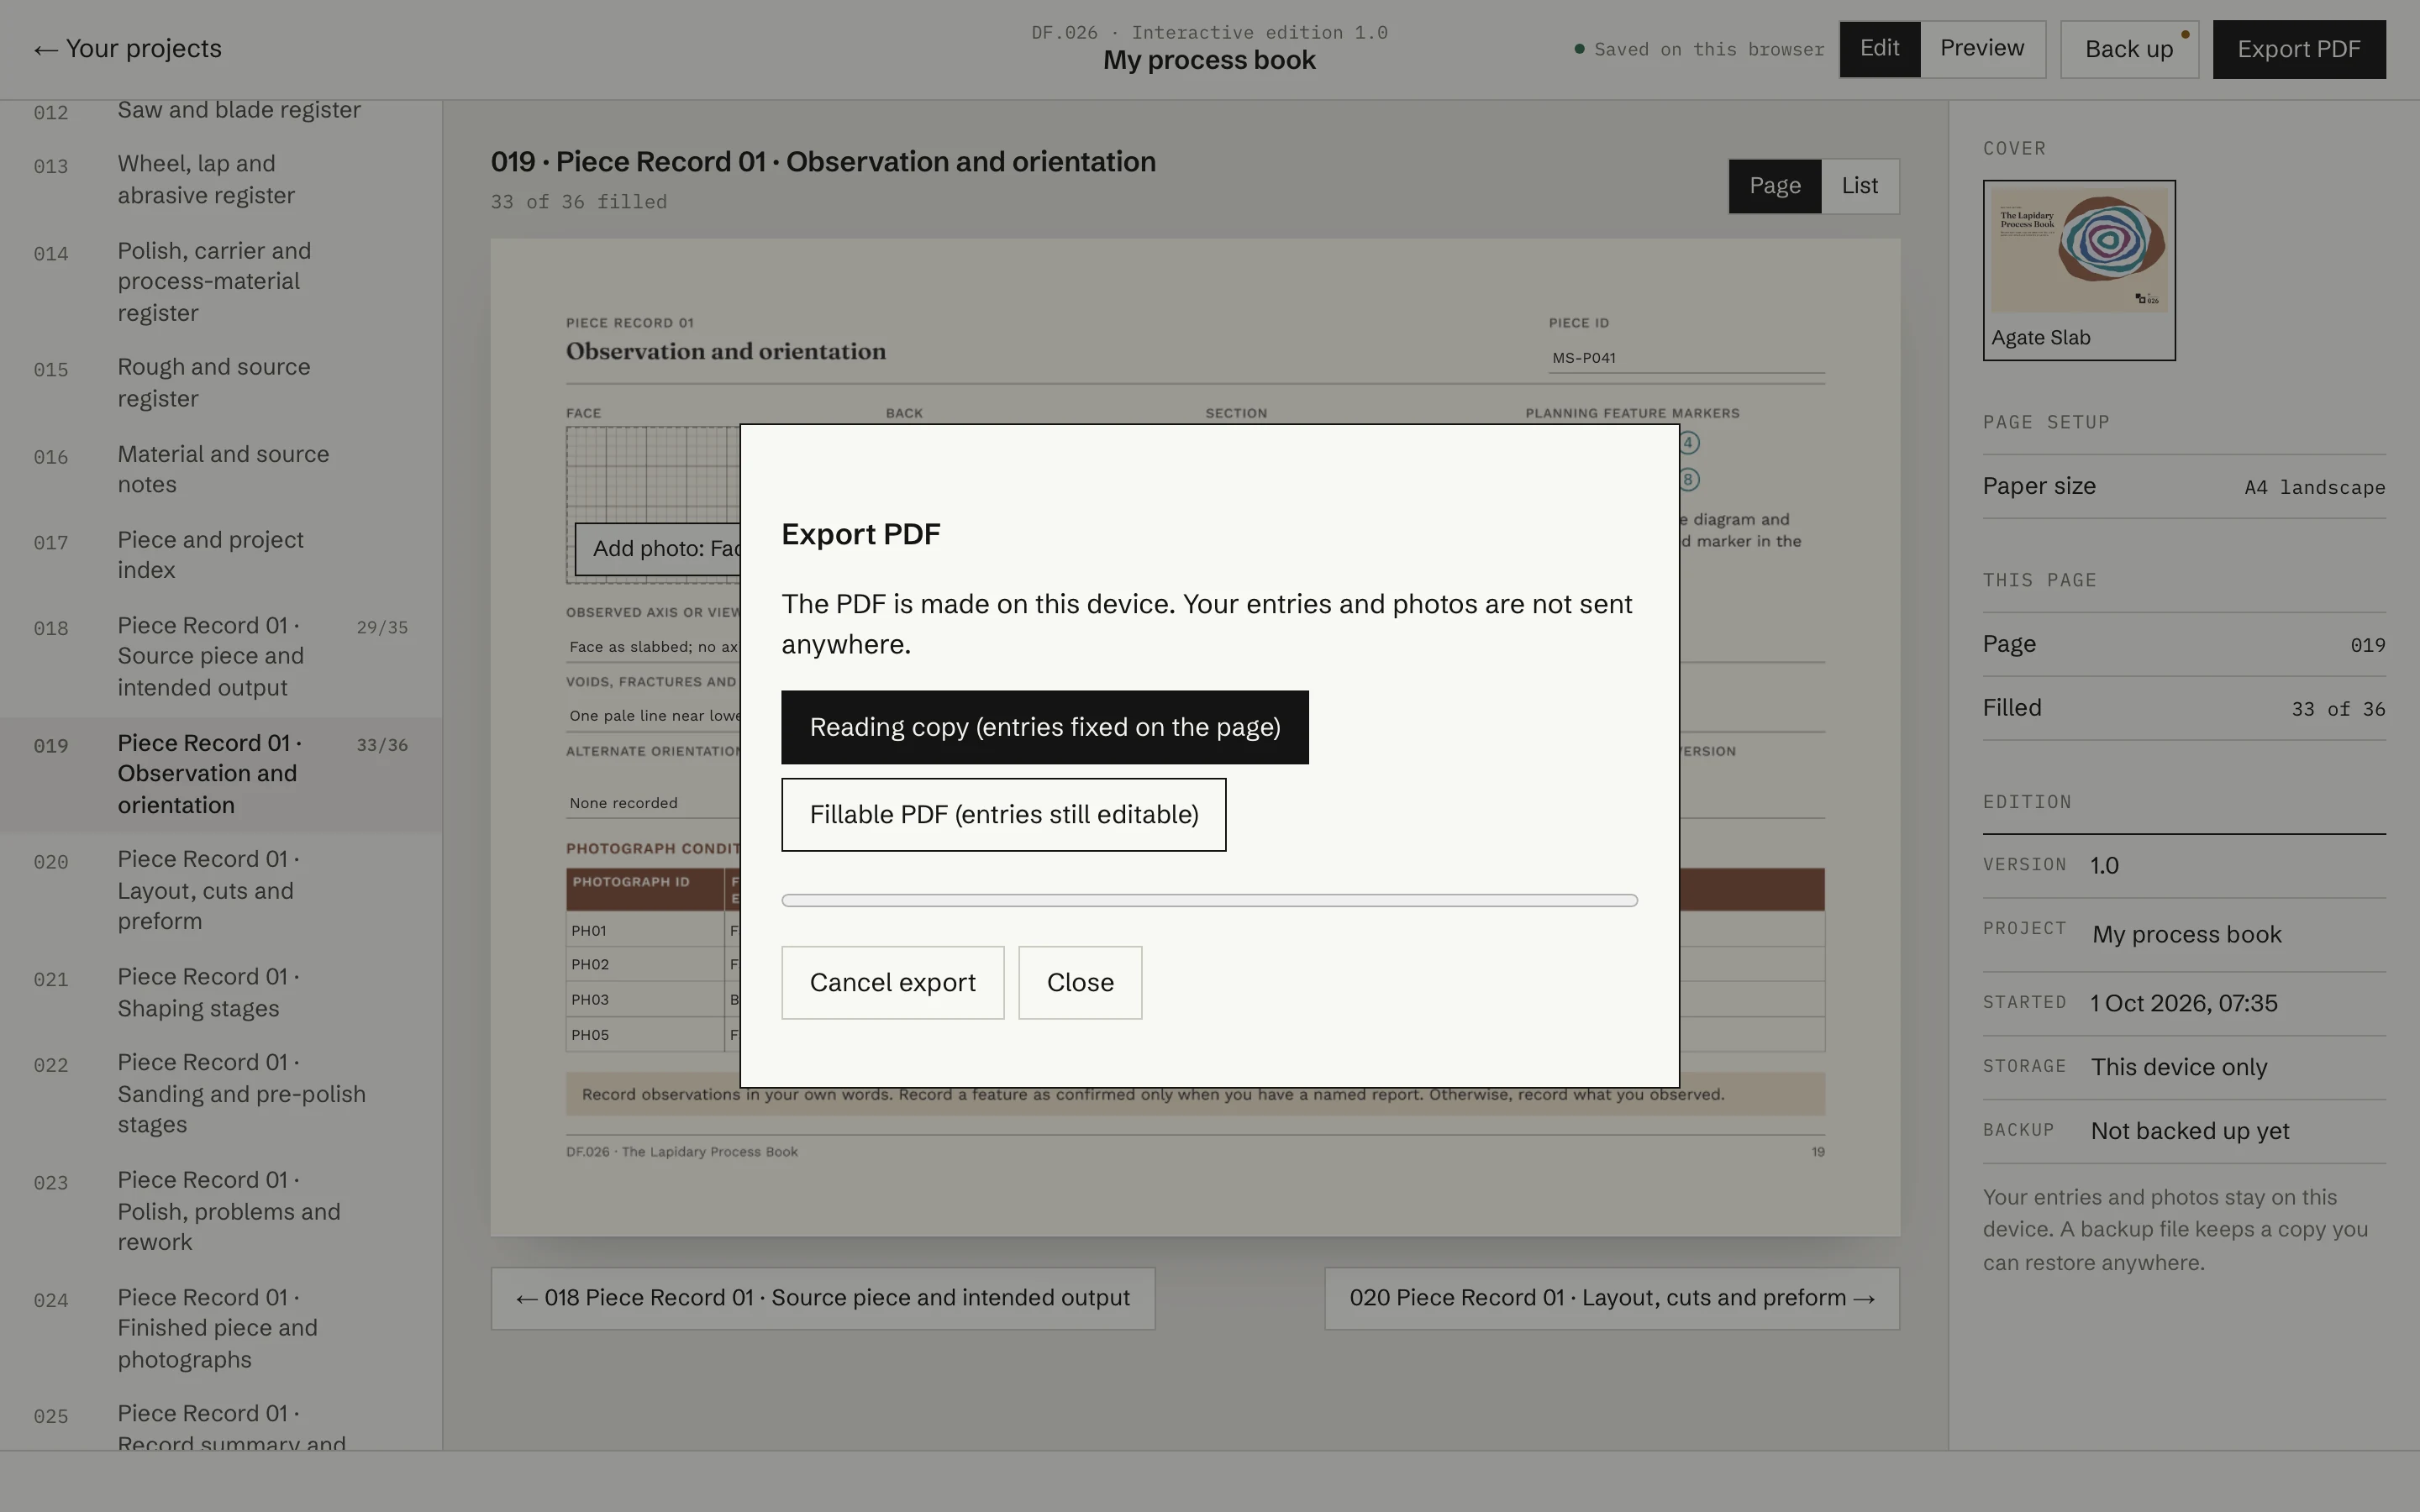This screenshot has width=2420, height=1512.
Task: Click the Started date 1 Oct 2026, 07:35
Action: point(2183,1003)
